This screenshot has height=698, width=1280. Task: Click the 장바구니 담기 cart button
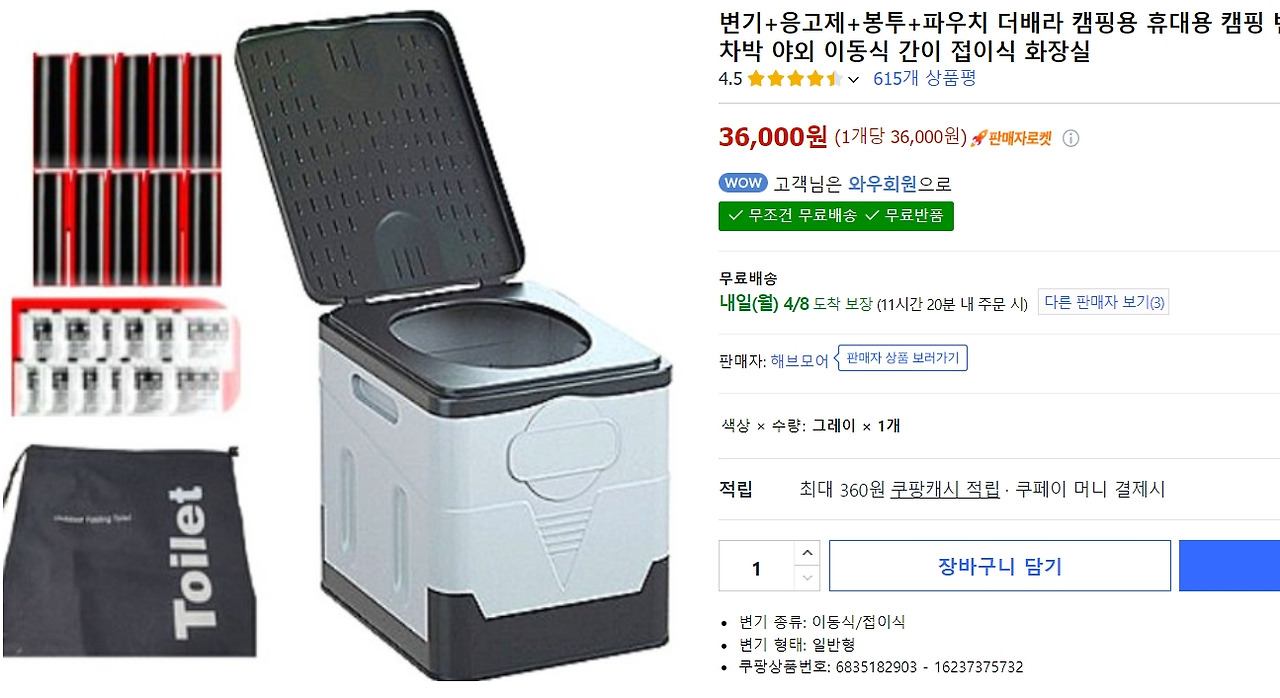(999, 565)
